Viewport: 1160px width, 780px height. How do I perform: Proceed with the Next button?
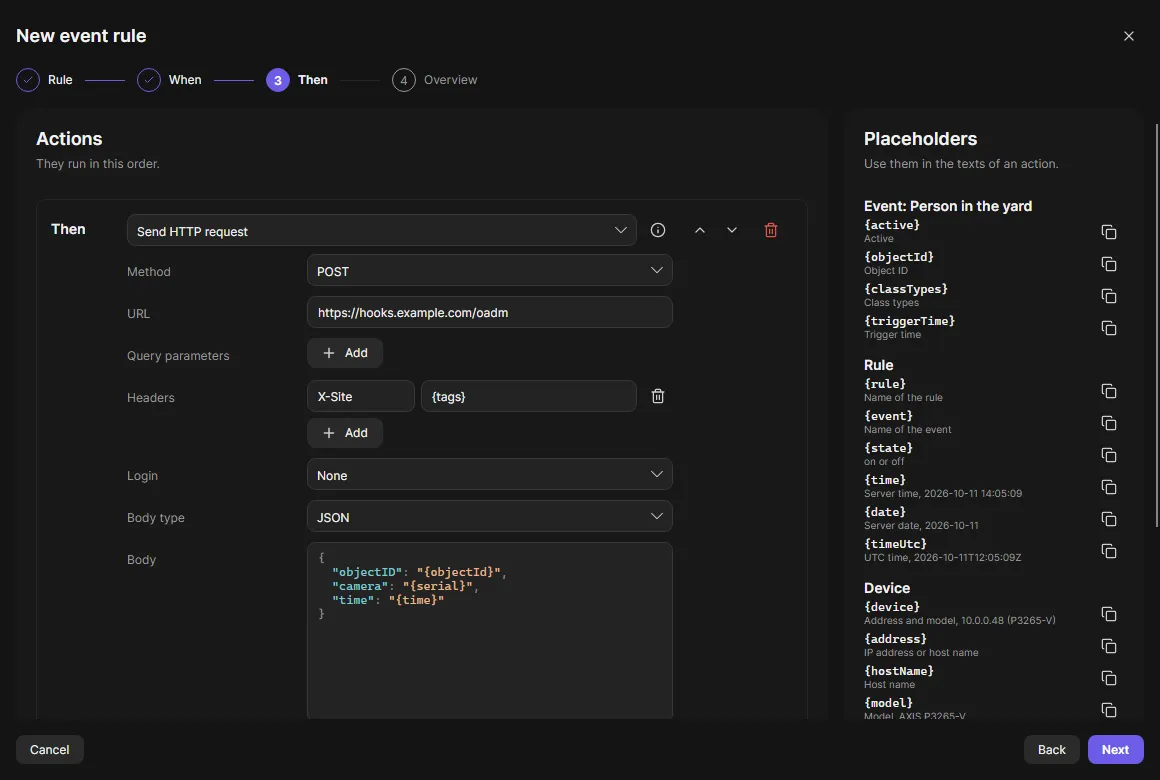1115,750
